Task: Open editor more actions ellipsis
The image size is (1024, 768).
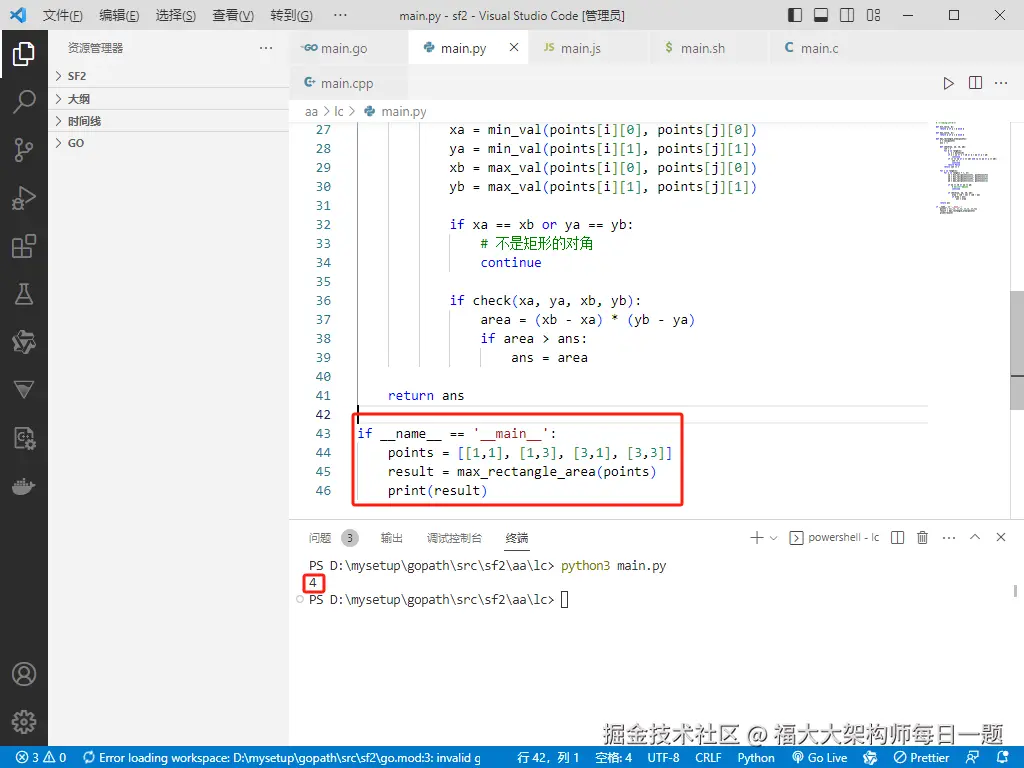Action: click(1000, 83)
